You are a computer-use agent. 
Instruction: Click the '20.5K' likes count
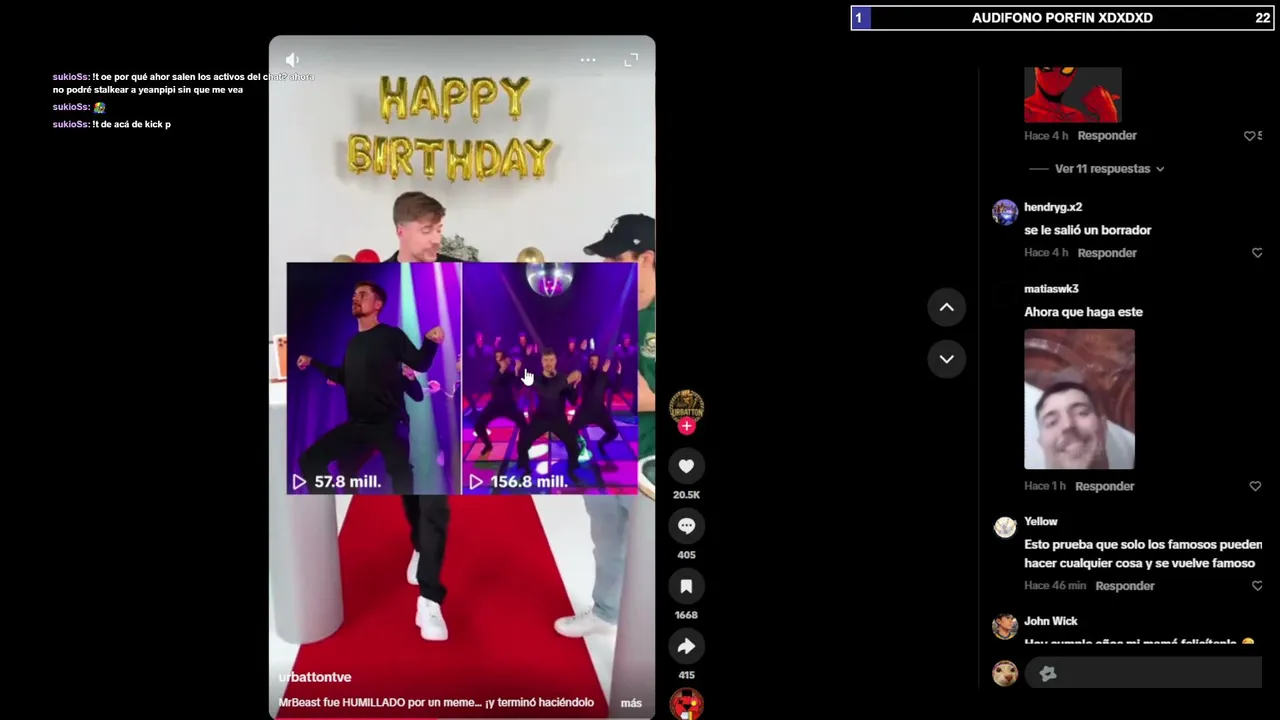coord(686,495)
